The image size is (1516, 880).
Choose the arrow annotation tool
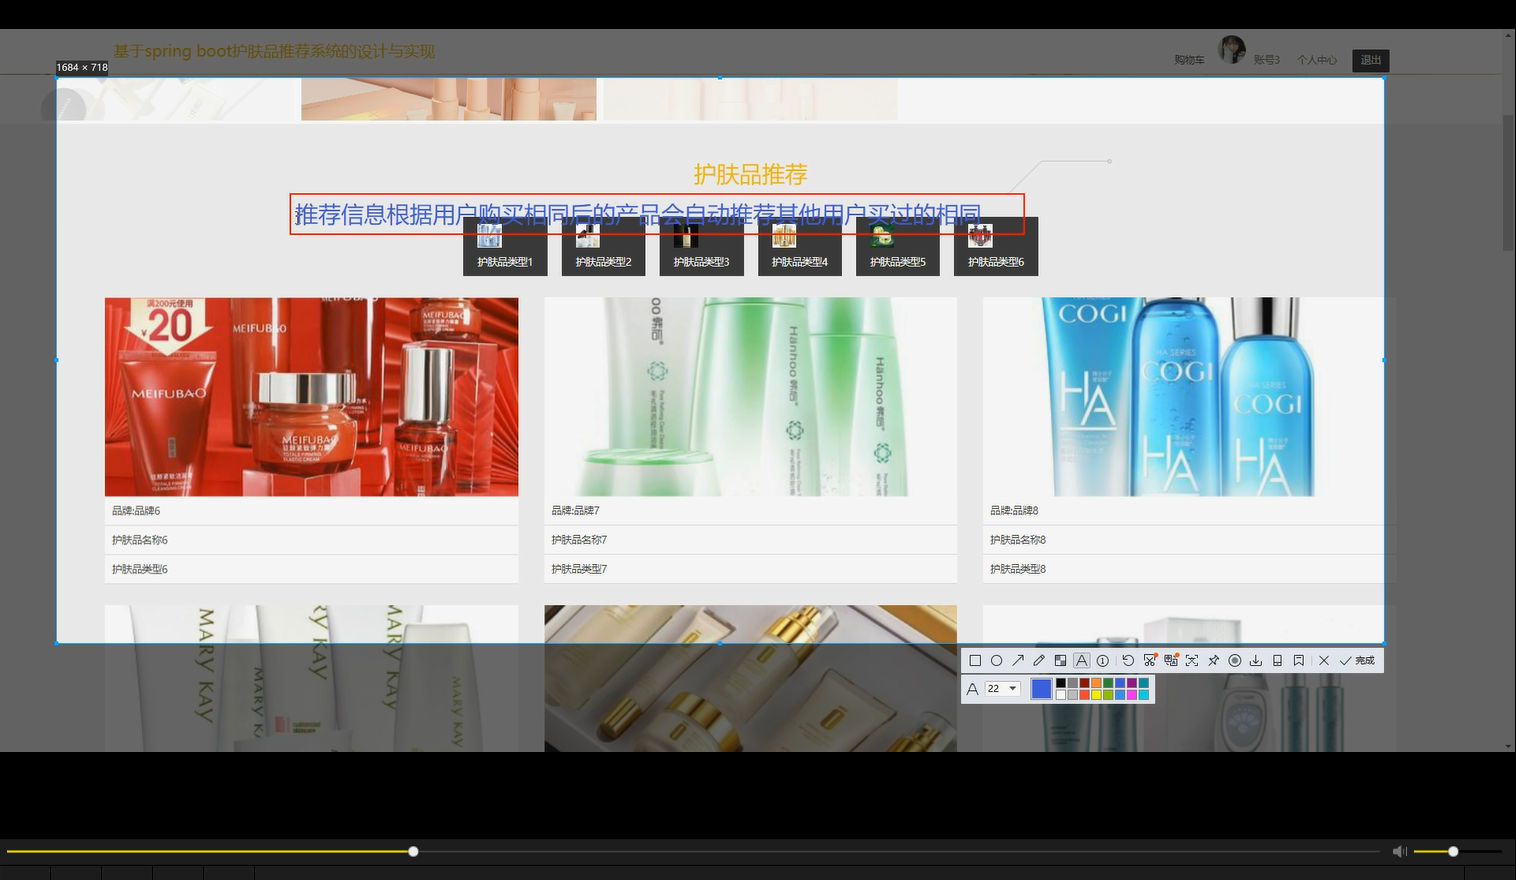1018,660
